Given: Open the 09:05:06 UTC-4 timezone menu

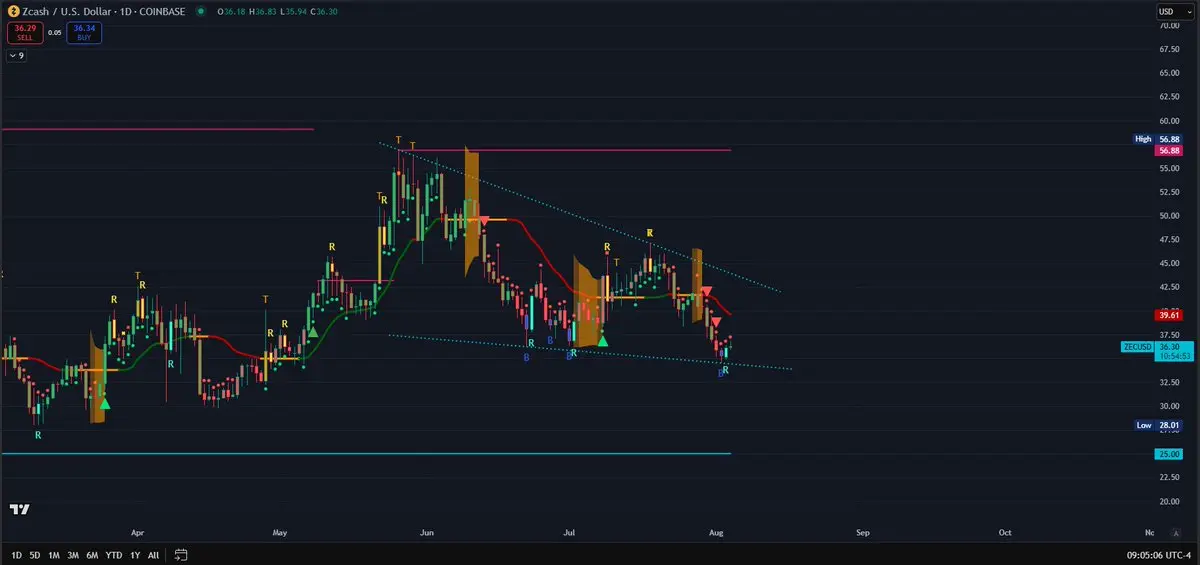Looking at the screenshot, I should pyautogui.click(x=1159, y=554).
